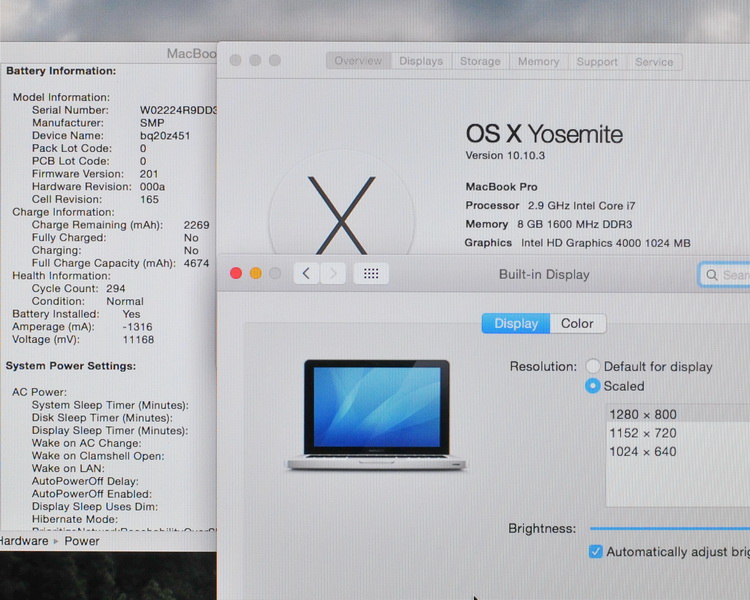750x600 pixels.
Task: Click Version 10.10.3 text
Action: [505, 156]
